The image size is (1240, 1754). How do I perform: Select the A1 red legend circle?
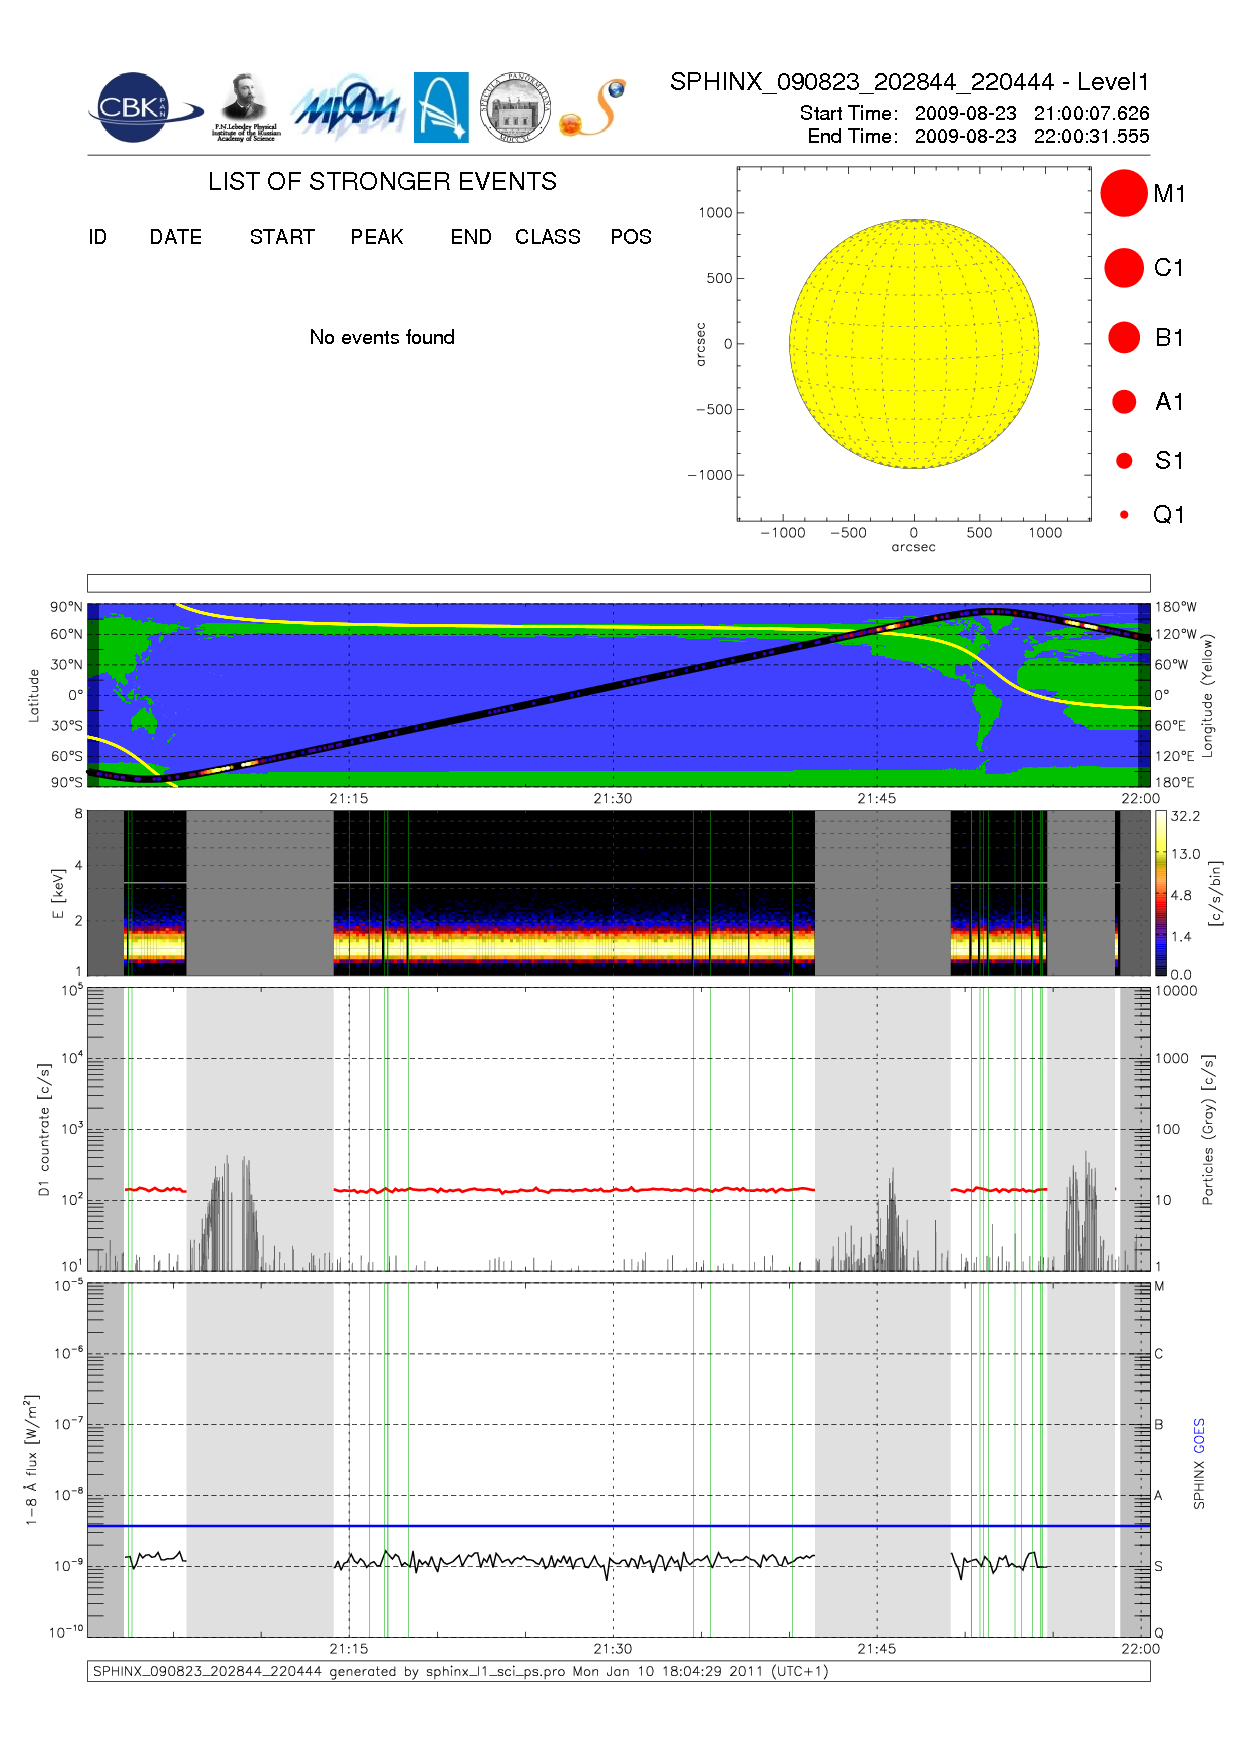coord(1124,402)
